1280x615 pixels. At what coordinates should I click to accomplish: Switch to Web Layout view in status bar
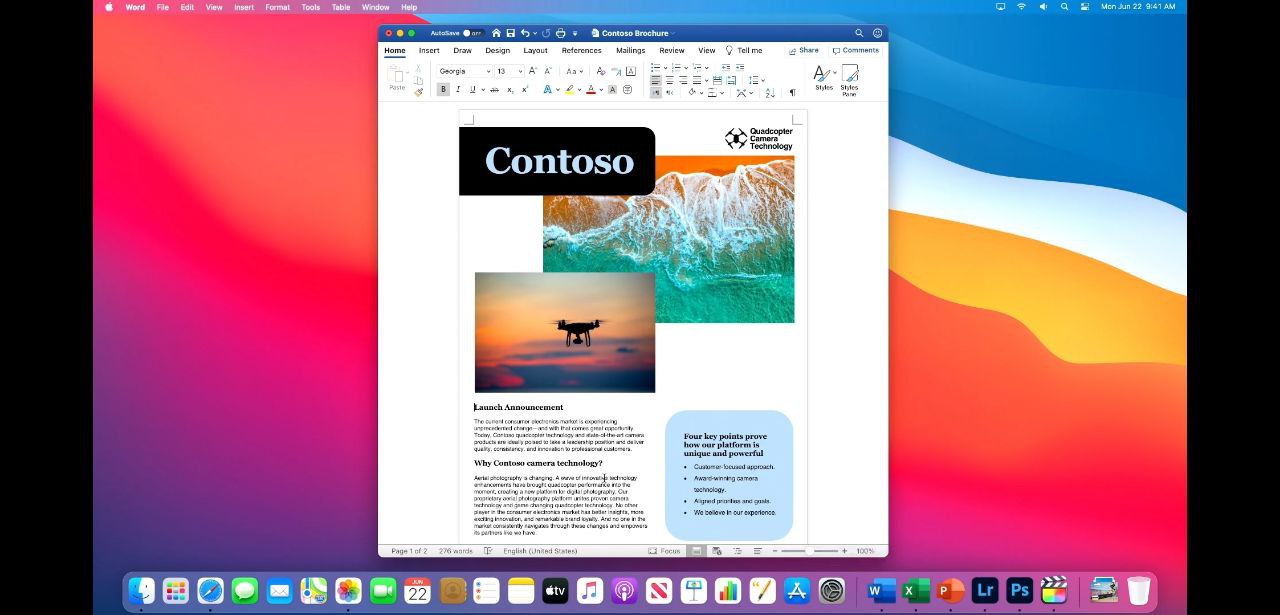click(716, 551)
